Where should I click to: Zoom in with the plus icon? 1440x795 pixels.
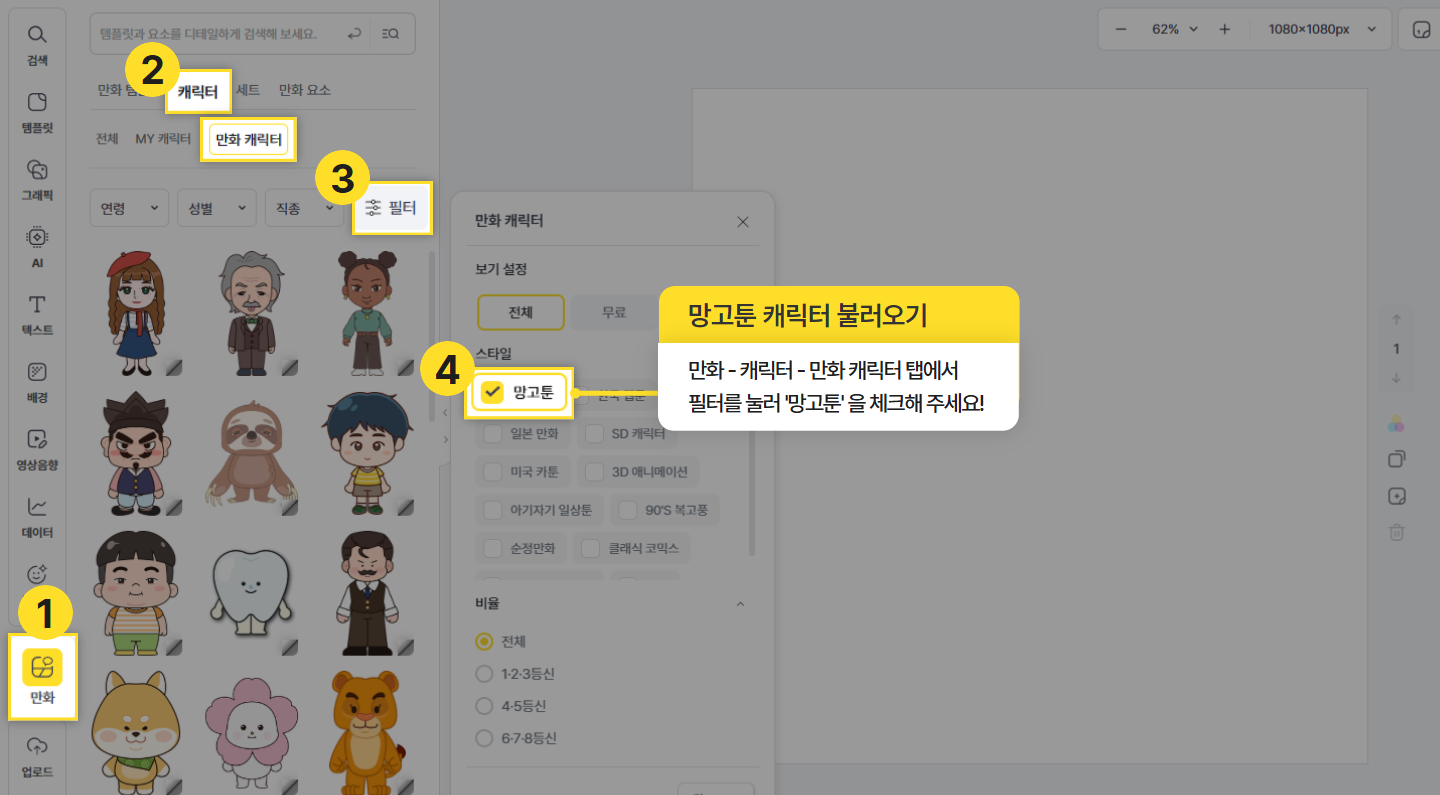pos(1225,30)
